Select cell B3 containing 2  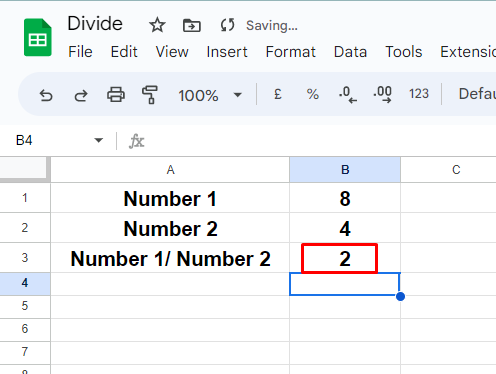pos(345,258)
